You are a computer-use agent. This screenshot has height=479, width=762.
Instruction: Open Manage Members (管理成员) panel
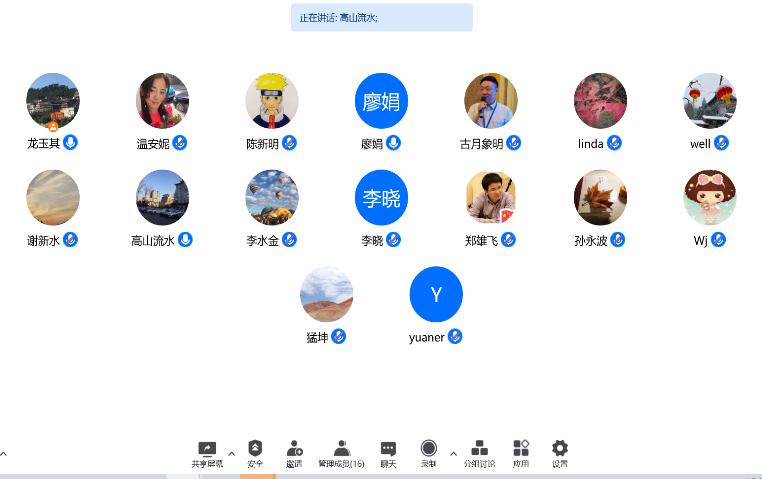[x=342, y=454]
